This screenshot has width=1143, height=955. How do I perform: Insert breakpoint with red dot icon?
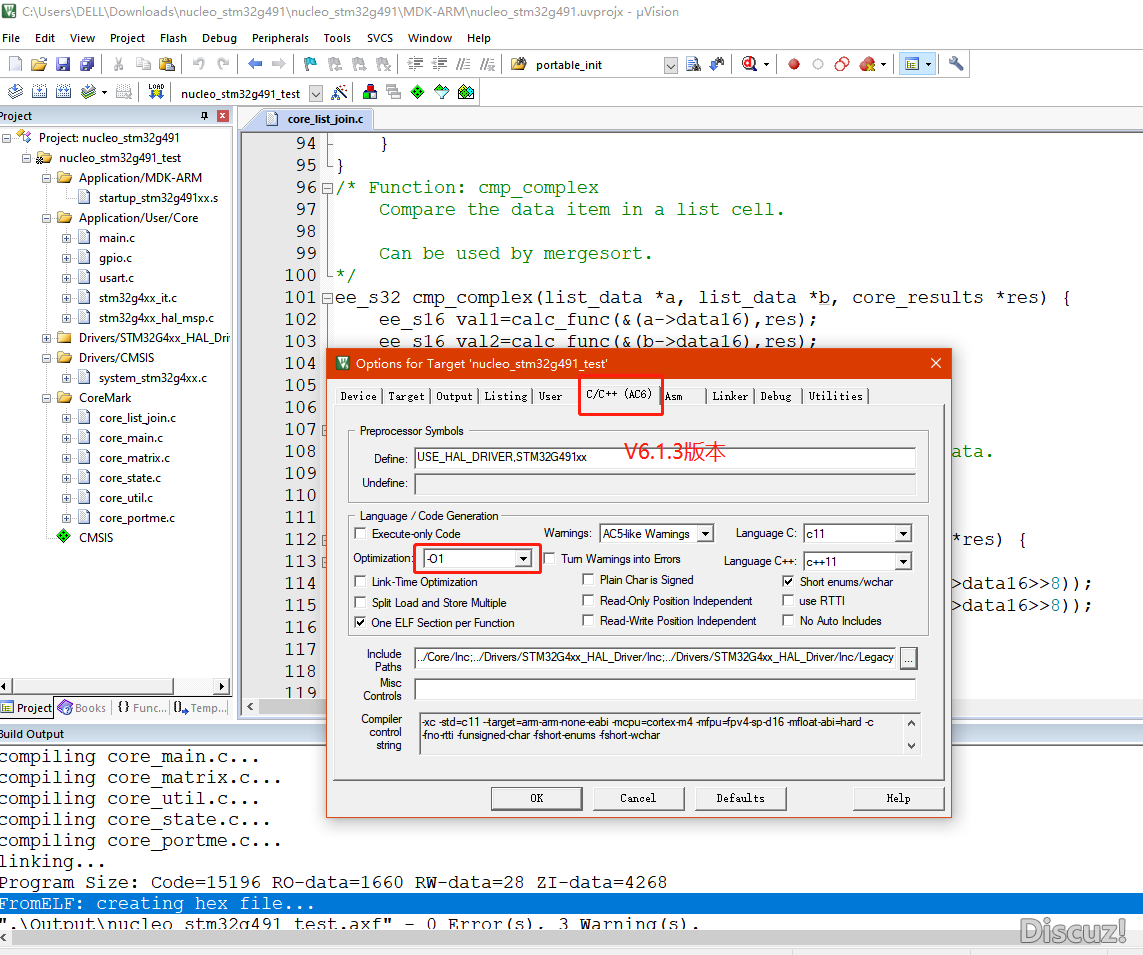point(794,64)
